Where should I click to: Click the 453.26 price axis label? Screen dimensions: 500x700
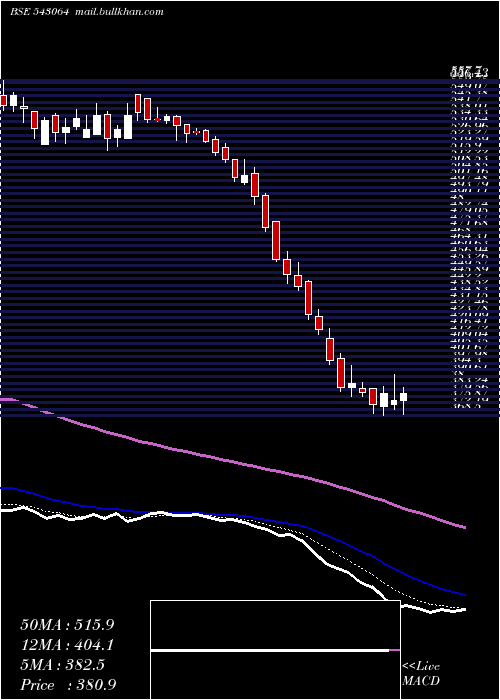(469, 256)
